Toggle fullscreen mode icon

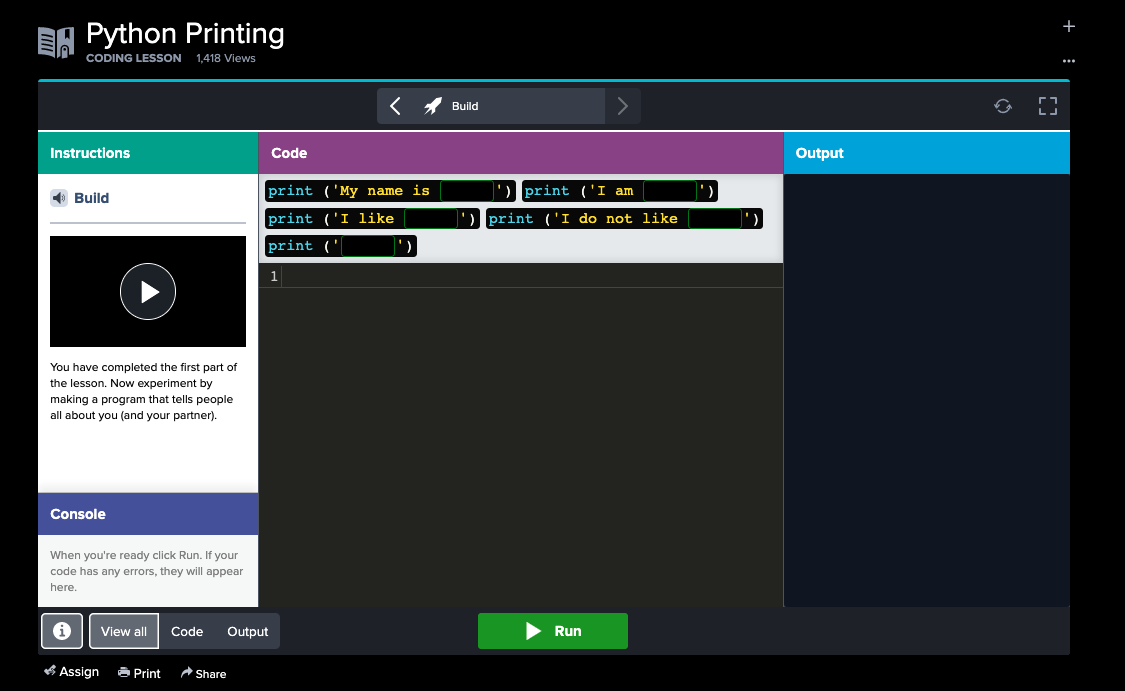1048,106
